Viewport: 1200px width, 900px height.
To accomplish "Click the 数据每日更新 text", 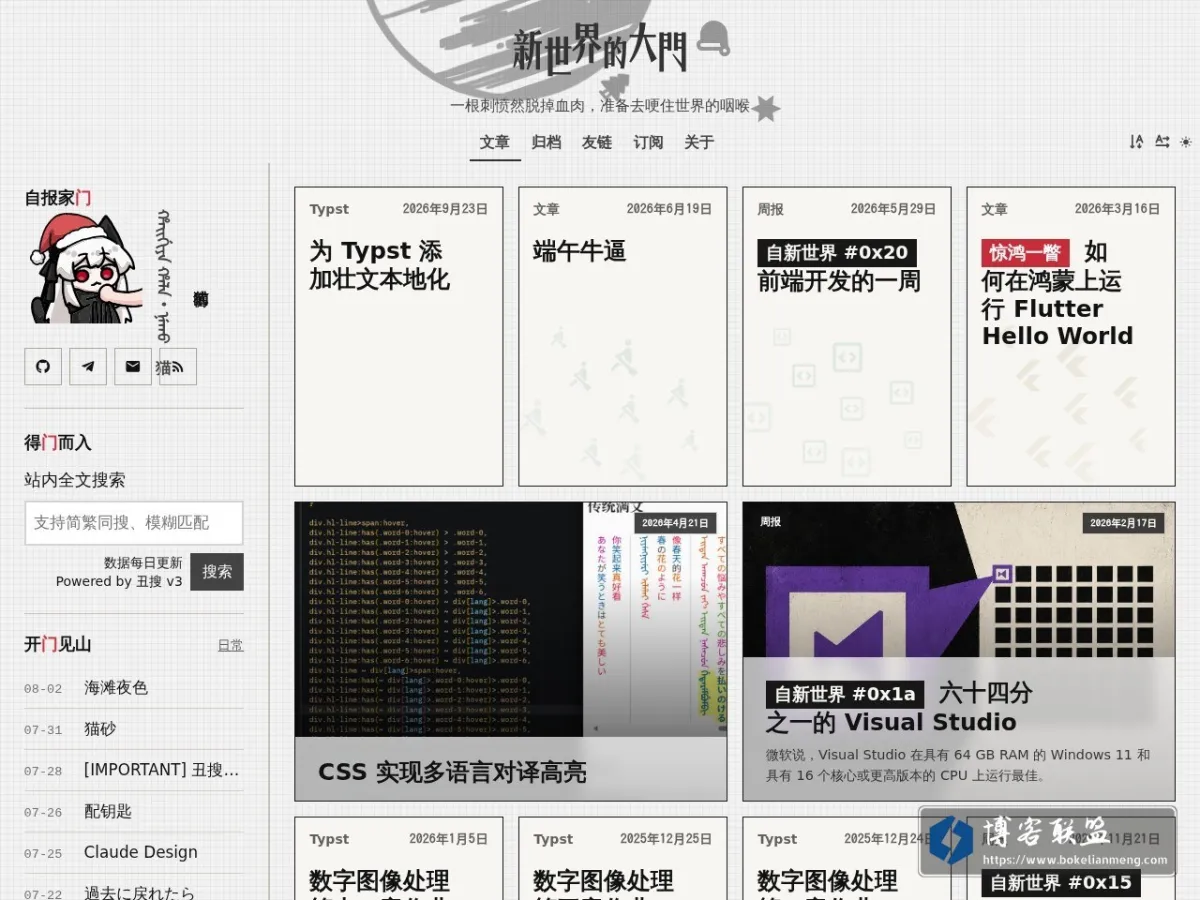I will 143,563.
